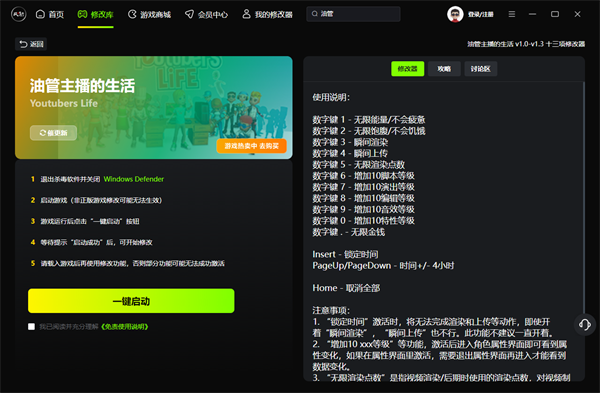Click the Insert 锁定时间 line
Viewport: 600px width, 393px height.
tap(345, 254)
